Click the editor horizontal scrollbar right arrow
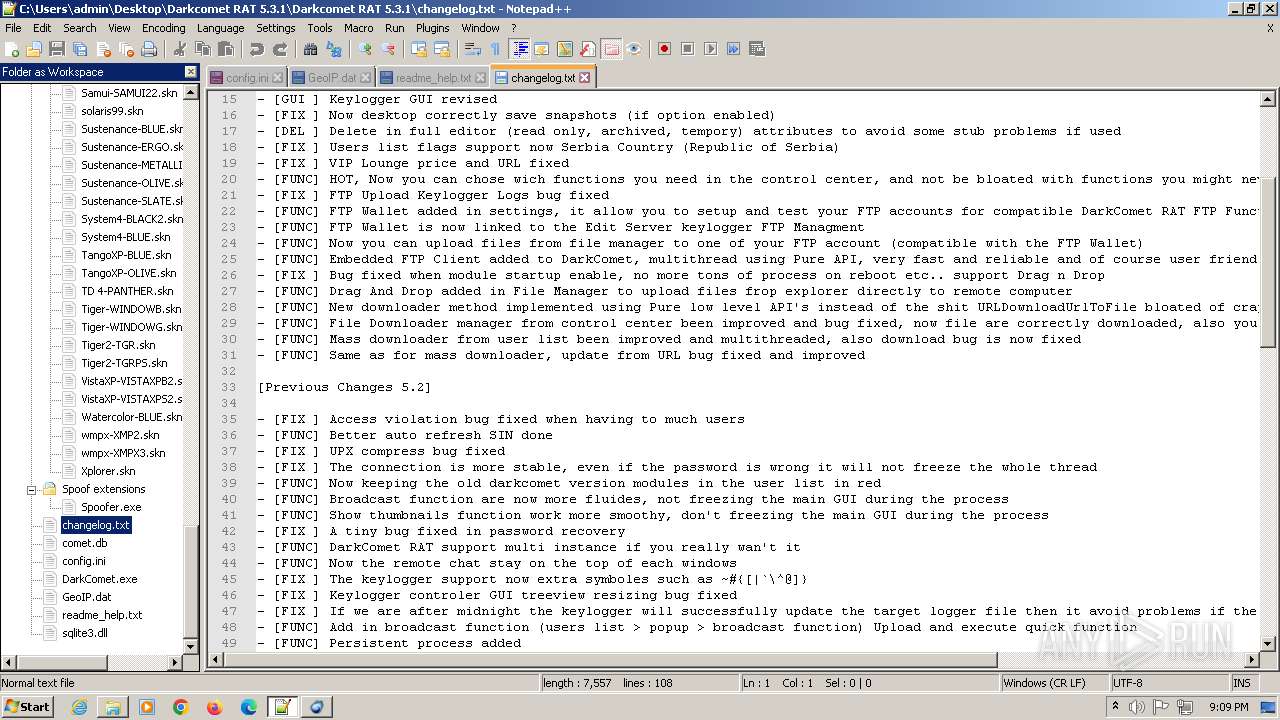The width and height of the screenshot is (1280, 720). [1251, 660]
